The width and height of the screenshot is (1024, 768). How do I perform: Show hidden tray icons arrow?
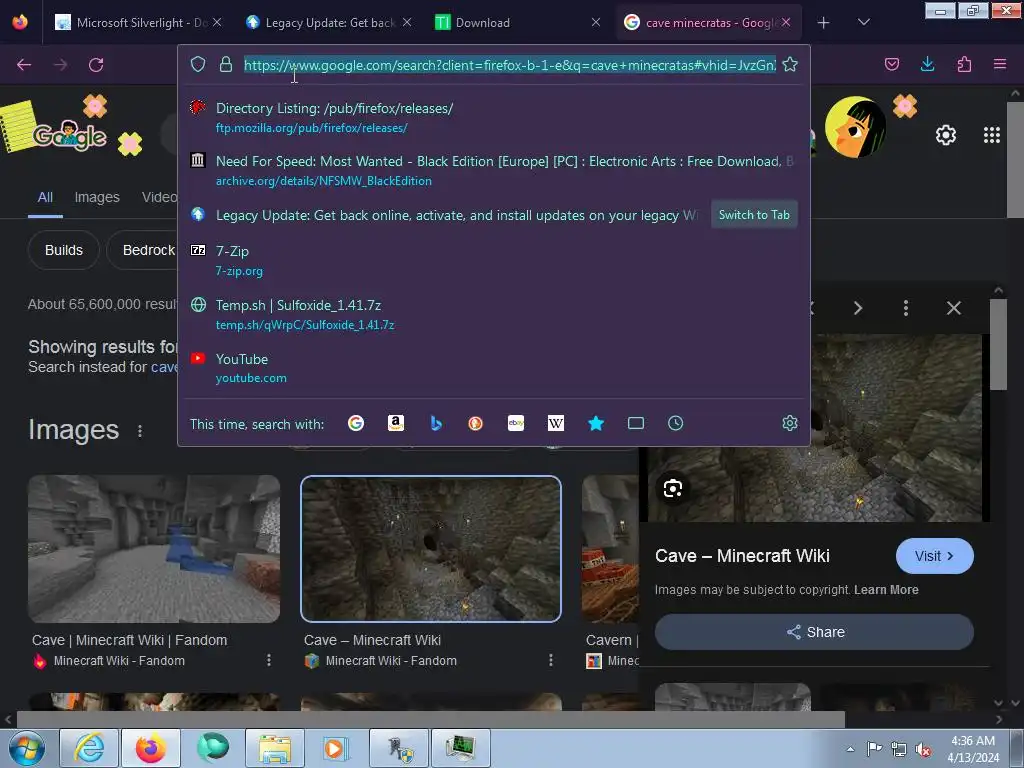[x=850, y=749]
